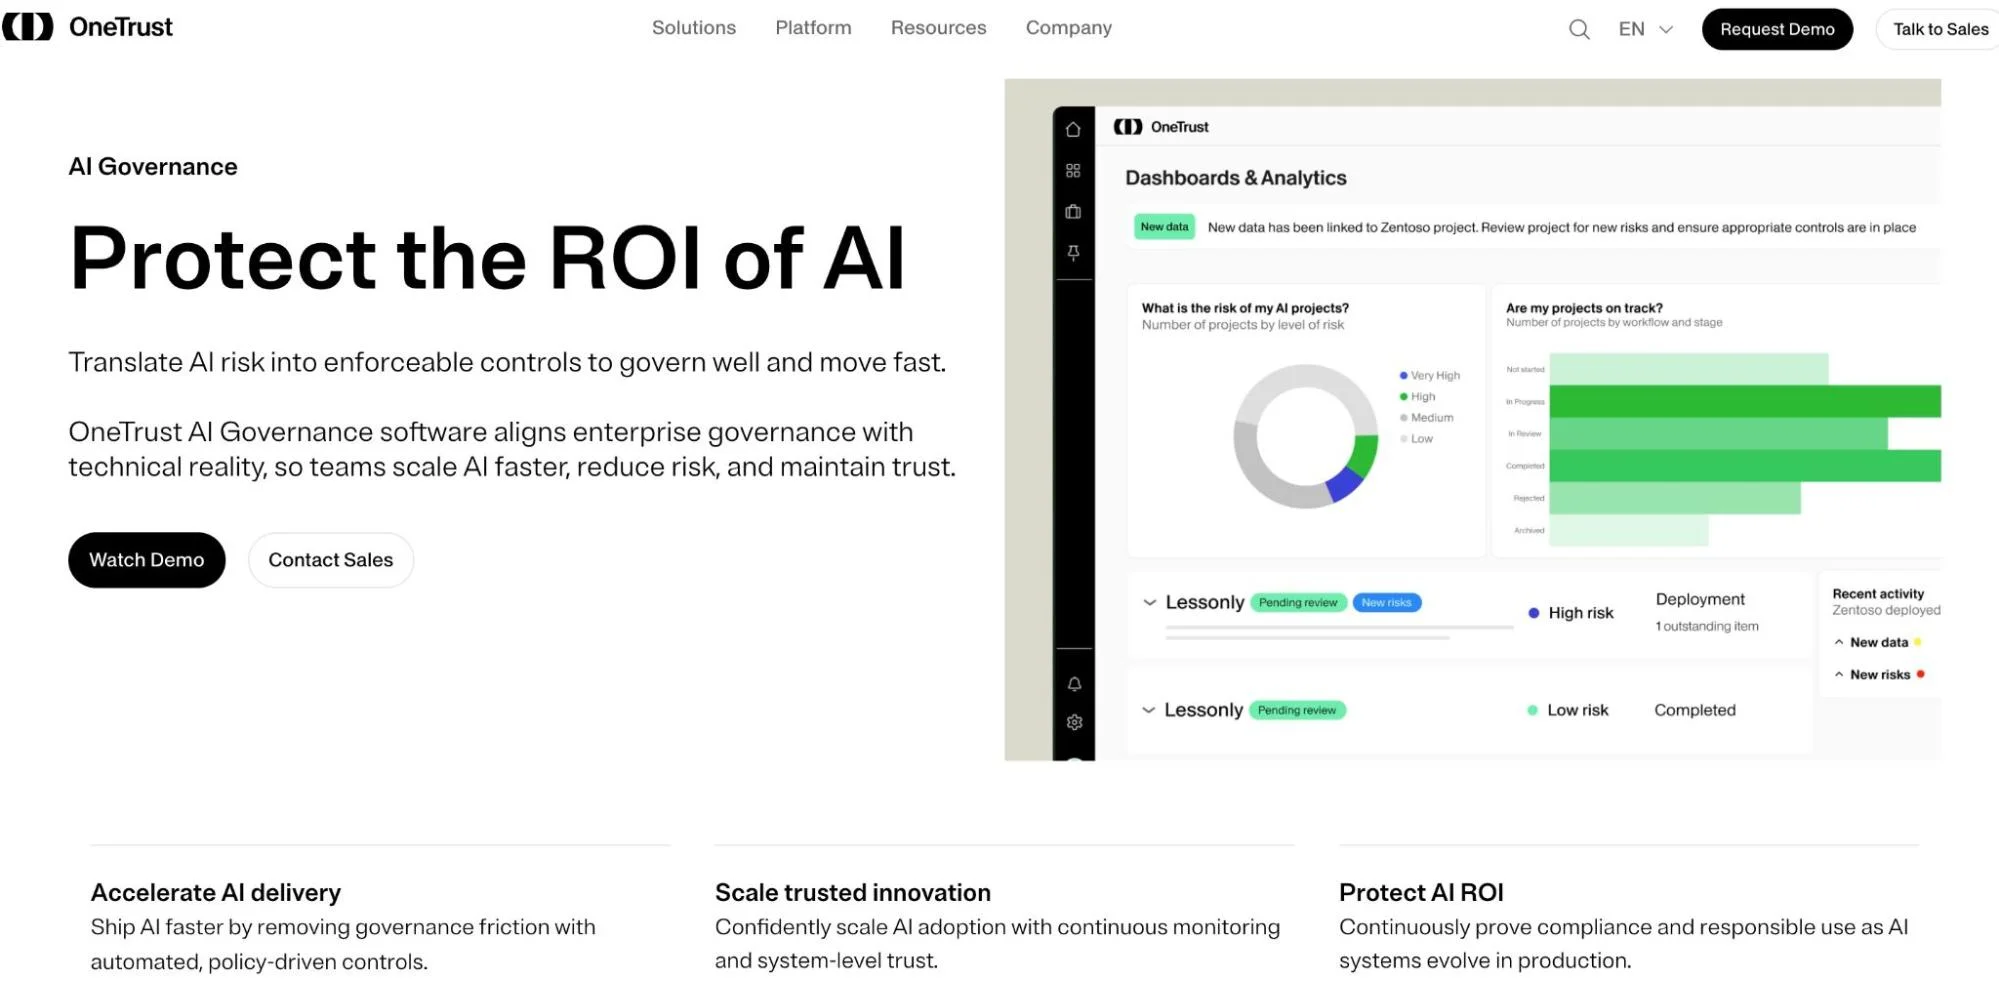Click Pending review badge on the High risk Lessonly row

click(x=1298, y=602)
